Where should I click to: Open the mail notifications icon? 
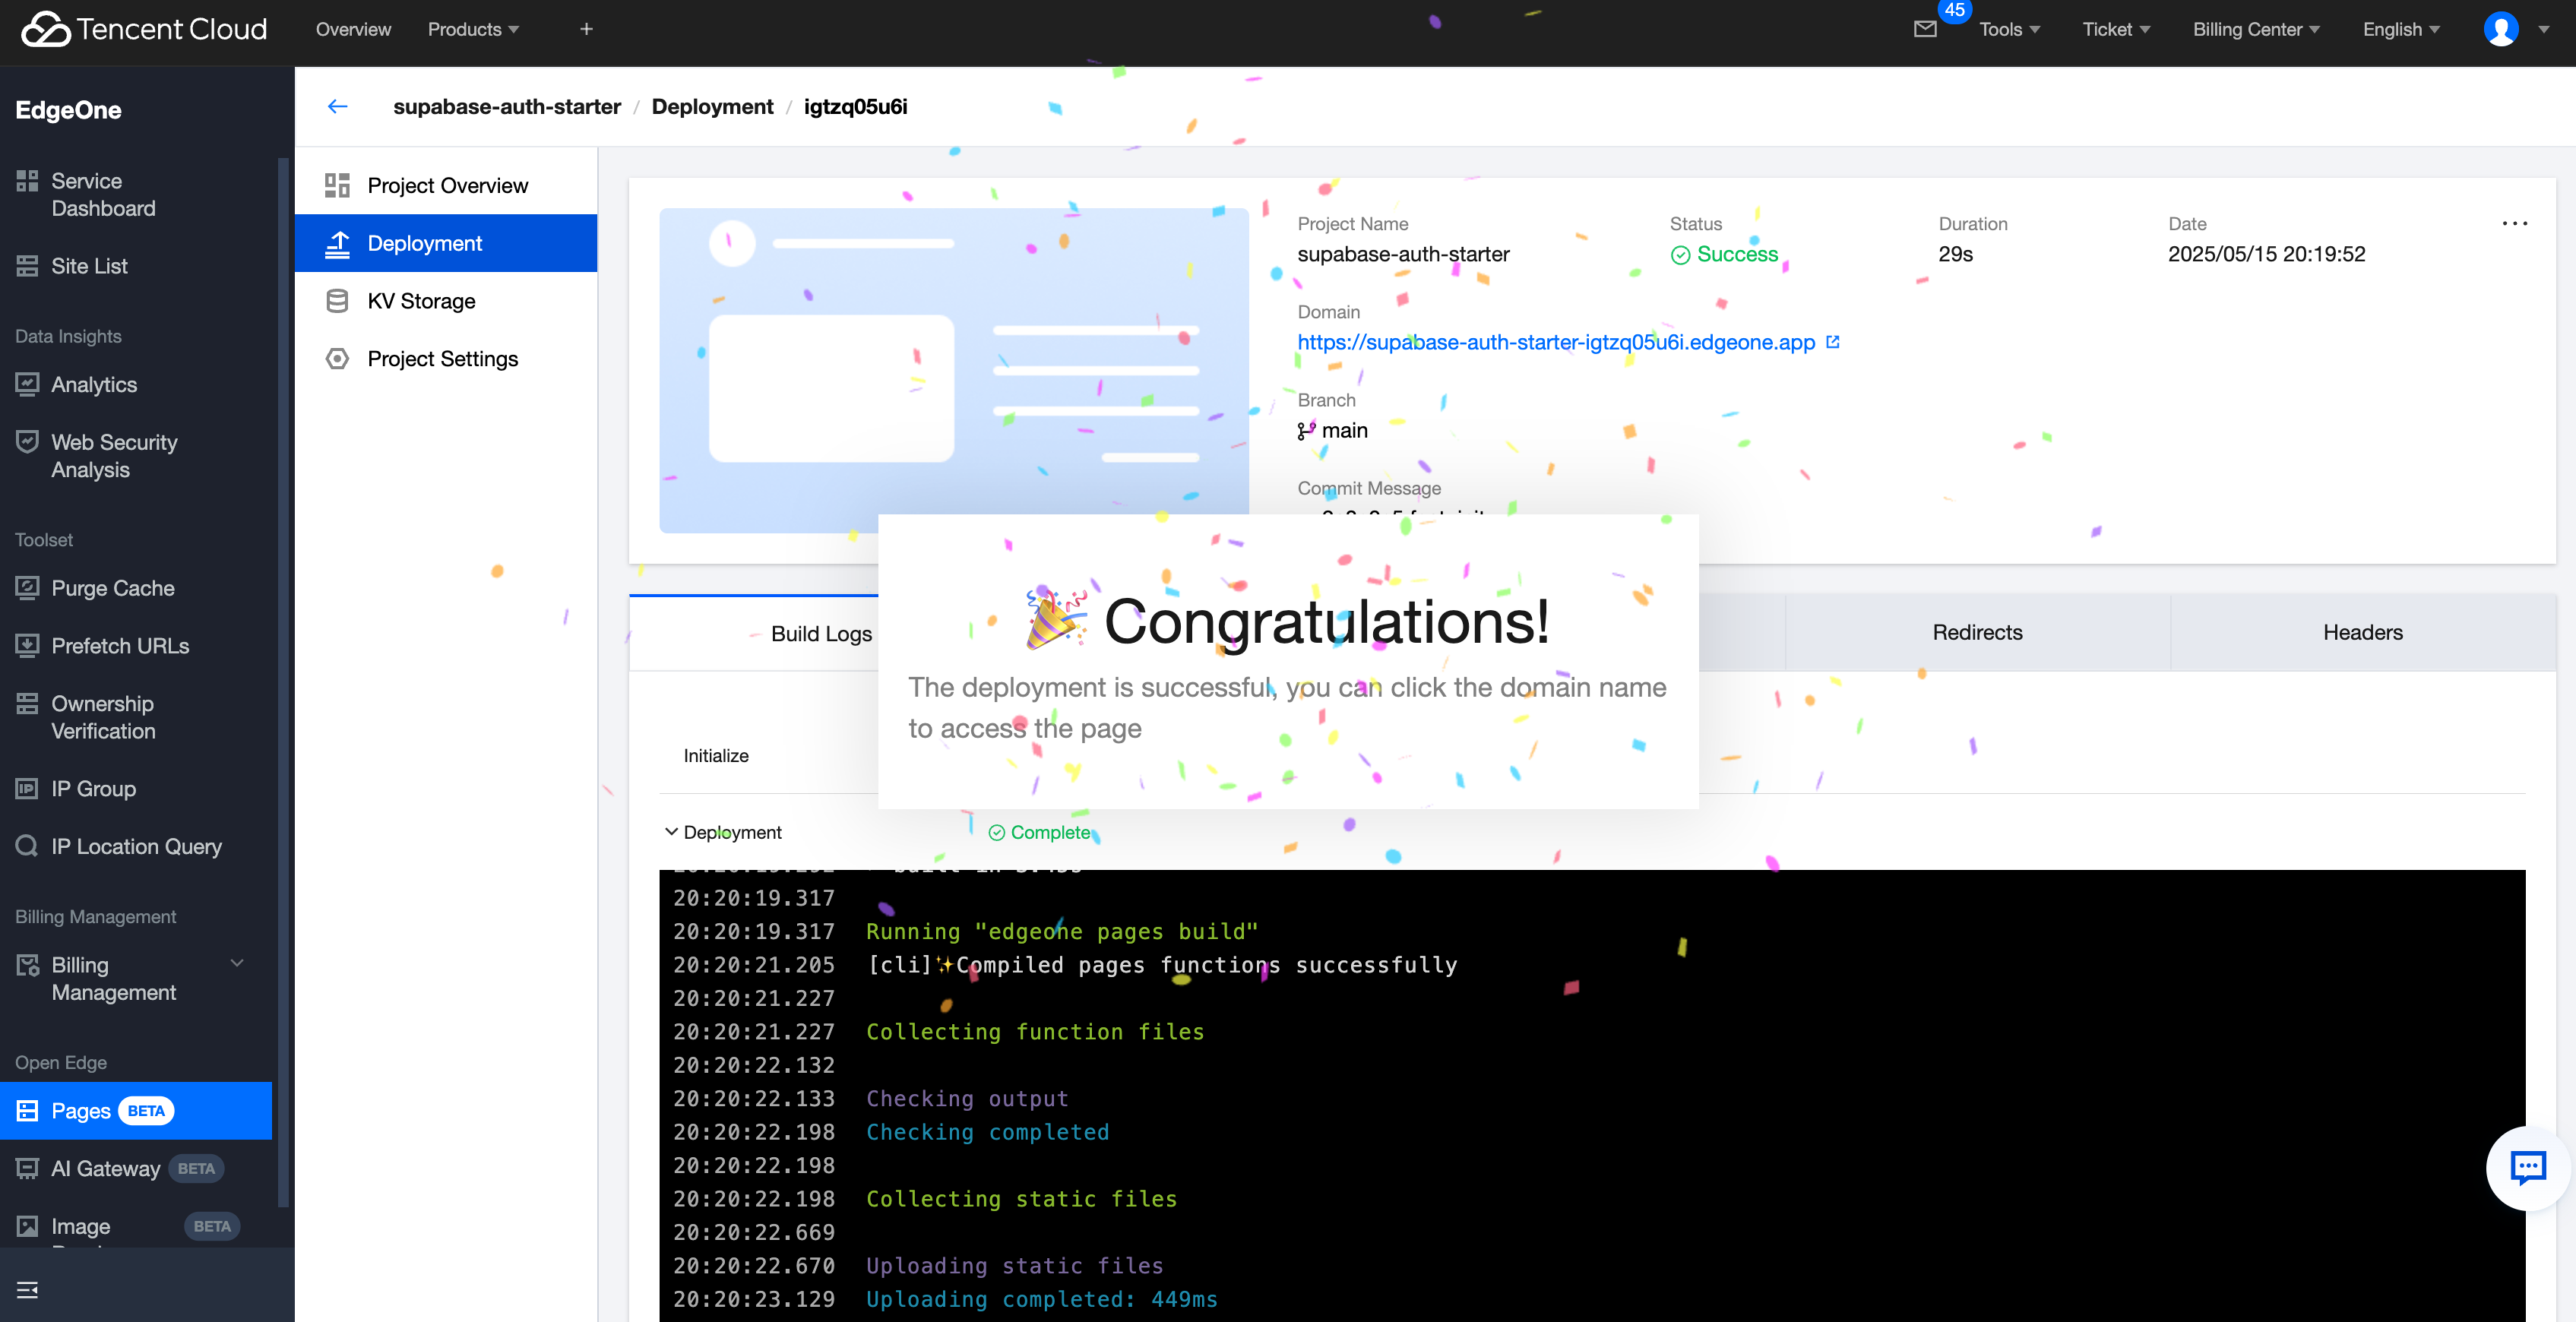[x=1924, y=29]
